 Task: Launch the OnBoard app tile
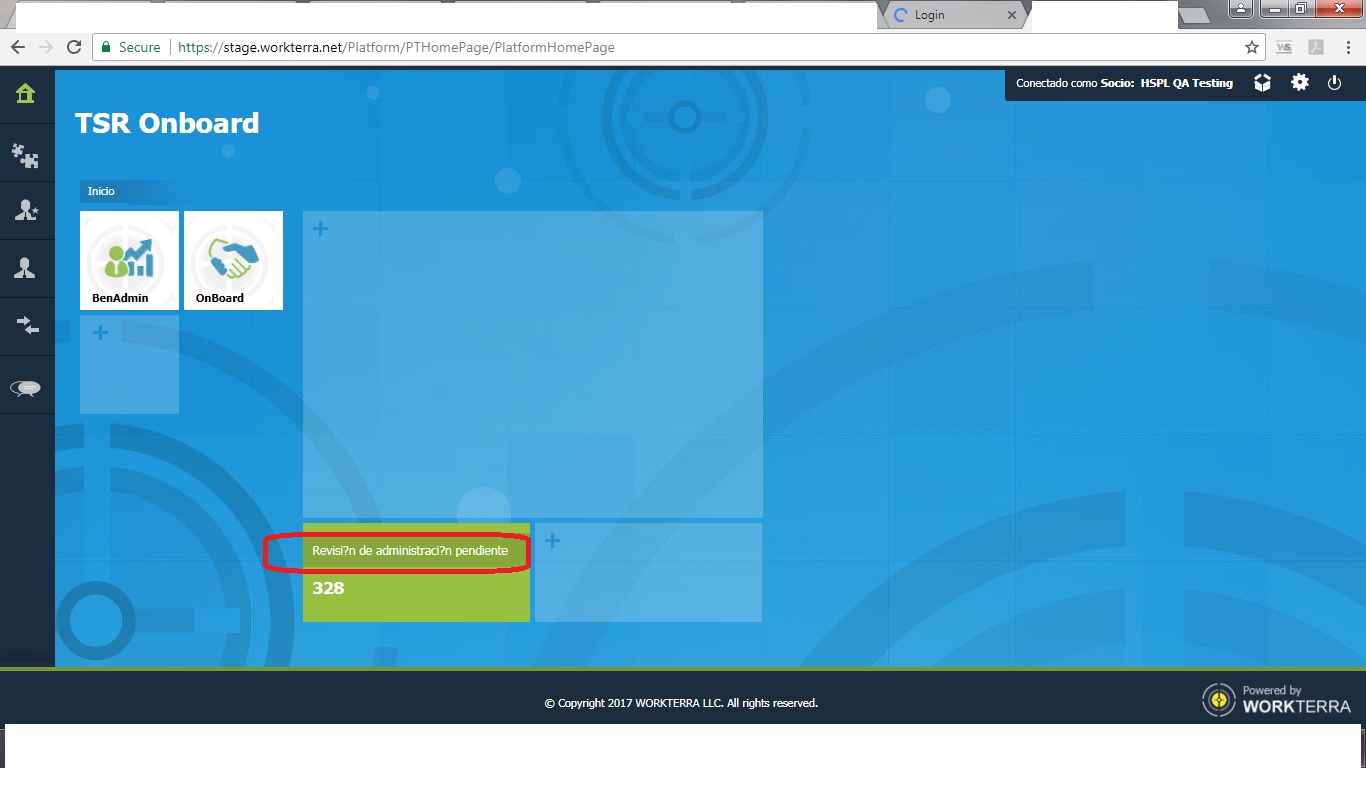pyautogui.click(x=233, y=260)
